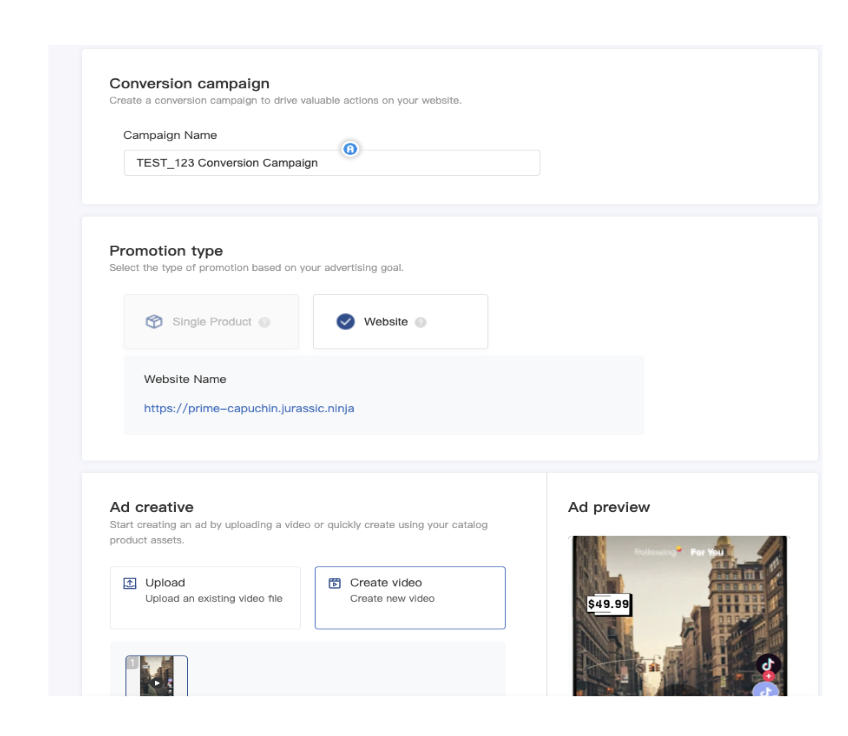This screenshot has width=848, height=736.
Task: Click the Upload arrow icon
Action: (x=130, y=583)
